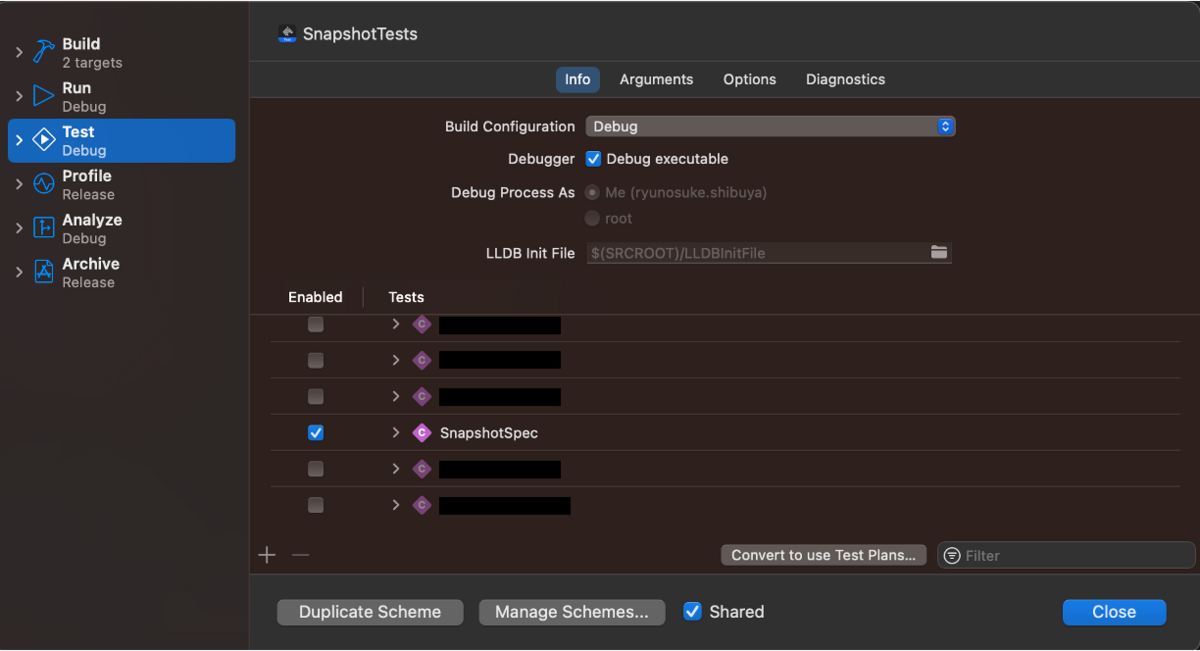
Task: Switch to the Info tab
Action: tap(578, 80)
